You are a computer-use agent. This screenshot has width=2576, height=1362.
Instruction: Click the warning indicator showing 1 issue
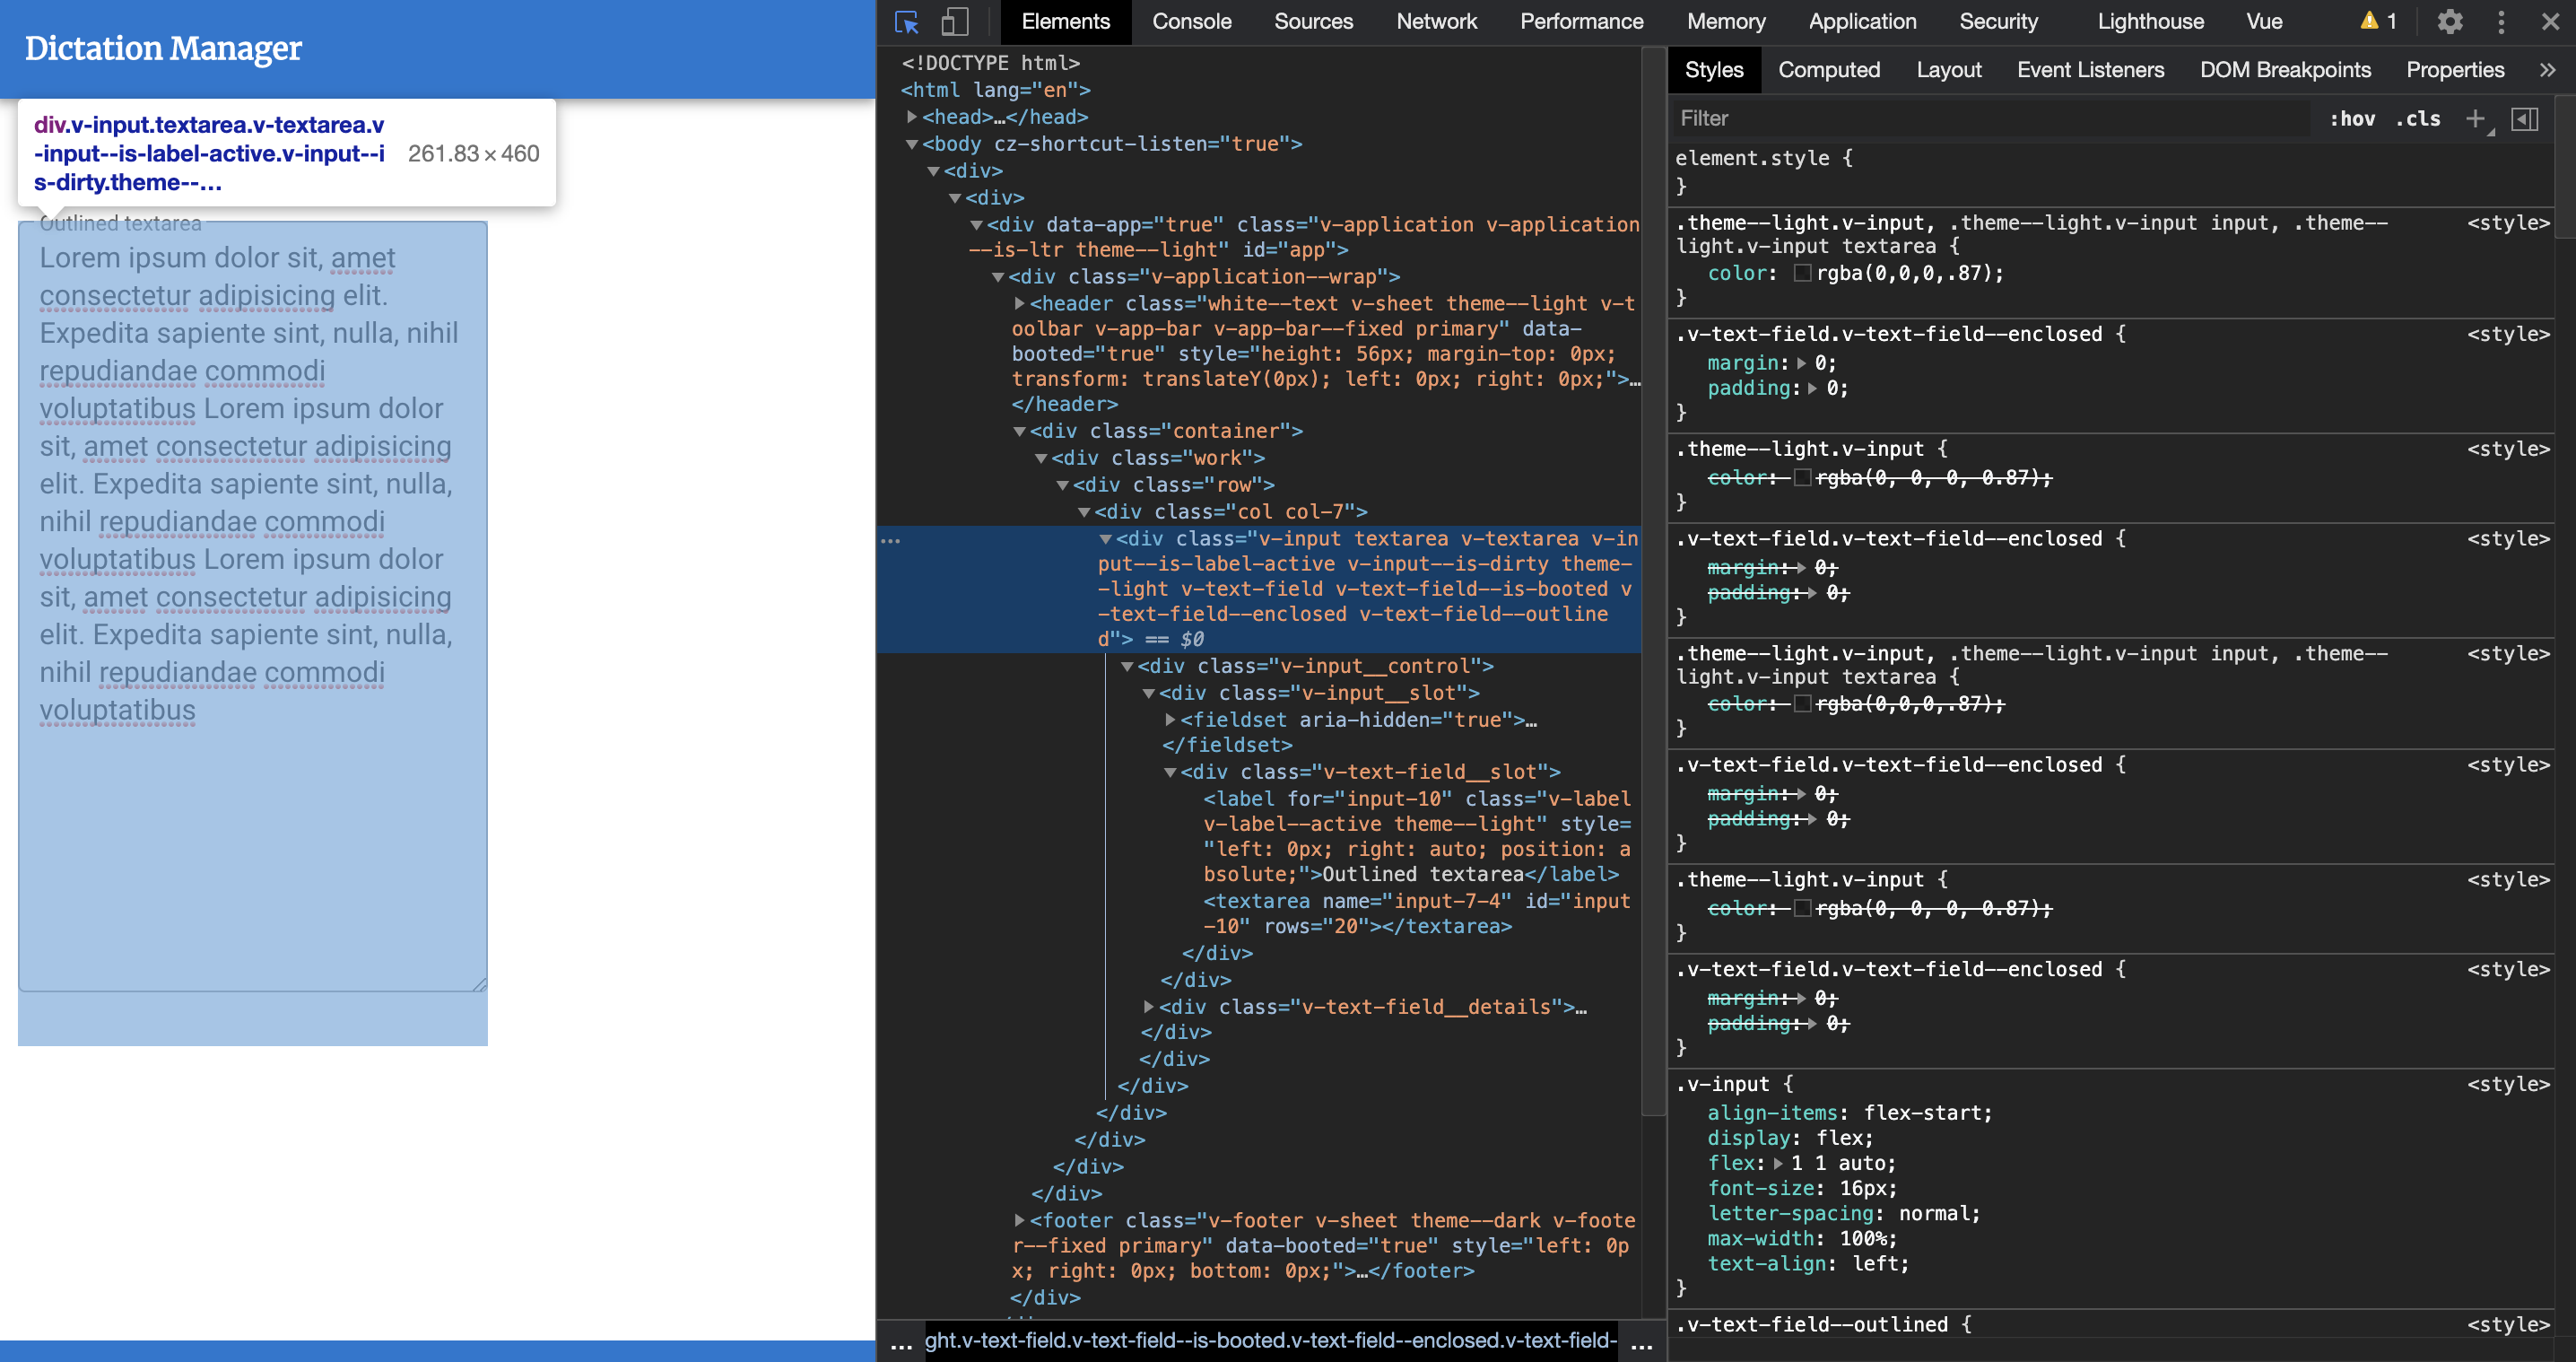[2377, 21]
